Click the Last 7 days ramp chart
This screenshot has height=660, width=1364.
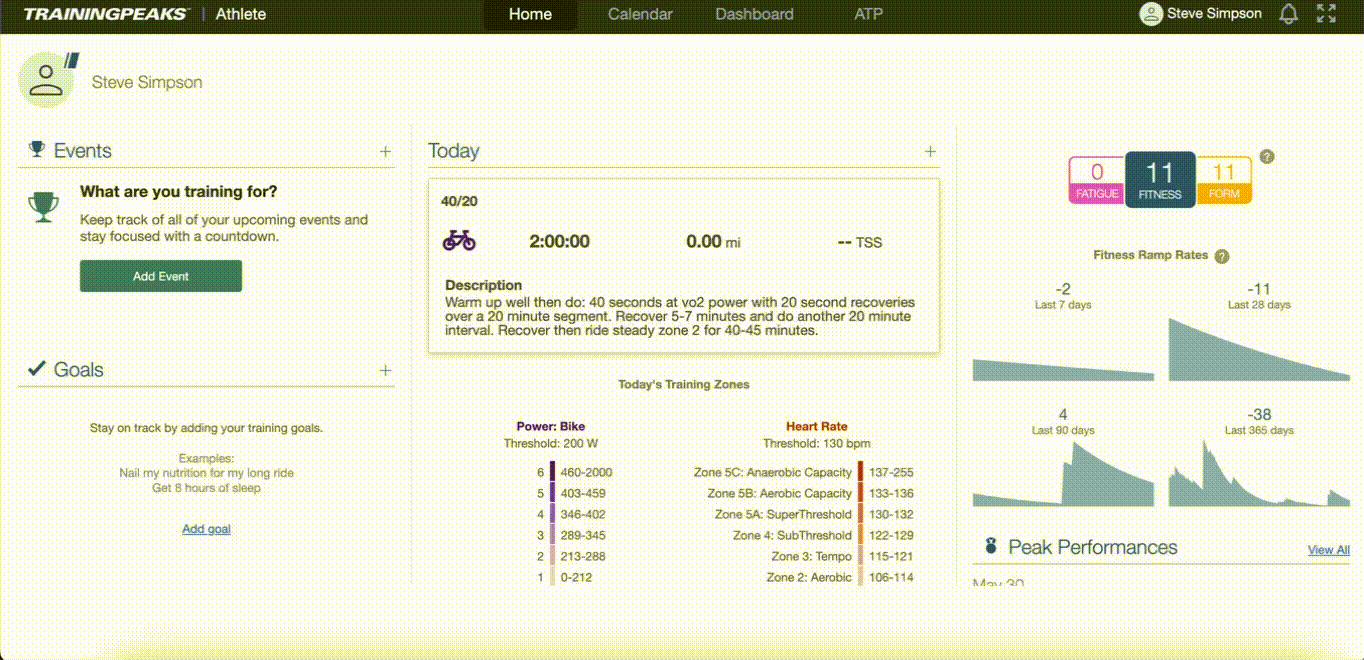click(x=1063, y=369)
